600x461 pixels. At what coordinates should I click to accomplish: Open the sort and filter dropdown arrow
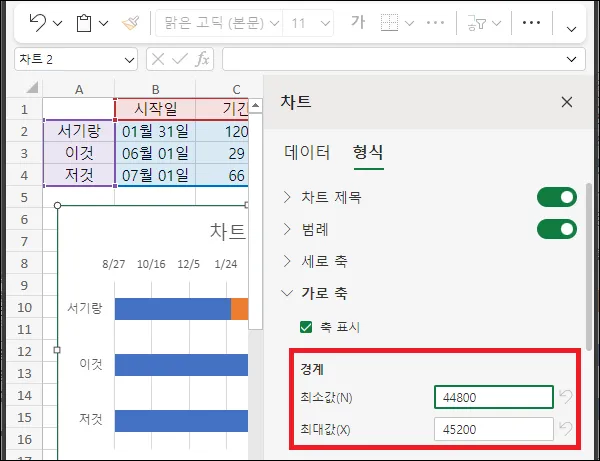point(496,23)
